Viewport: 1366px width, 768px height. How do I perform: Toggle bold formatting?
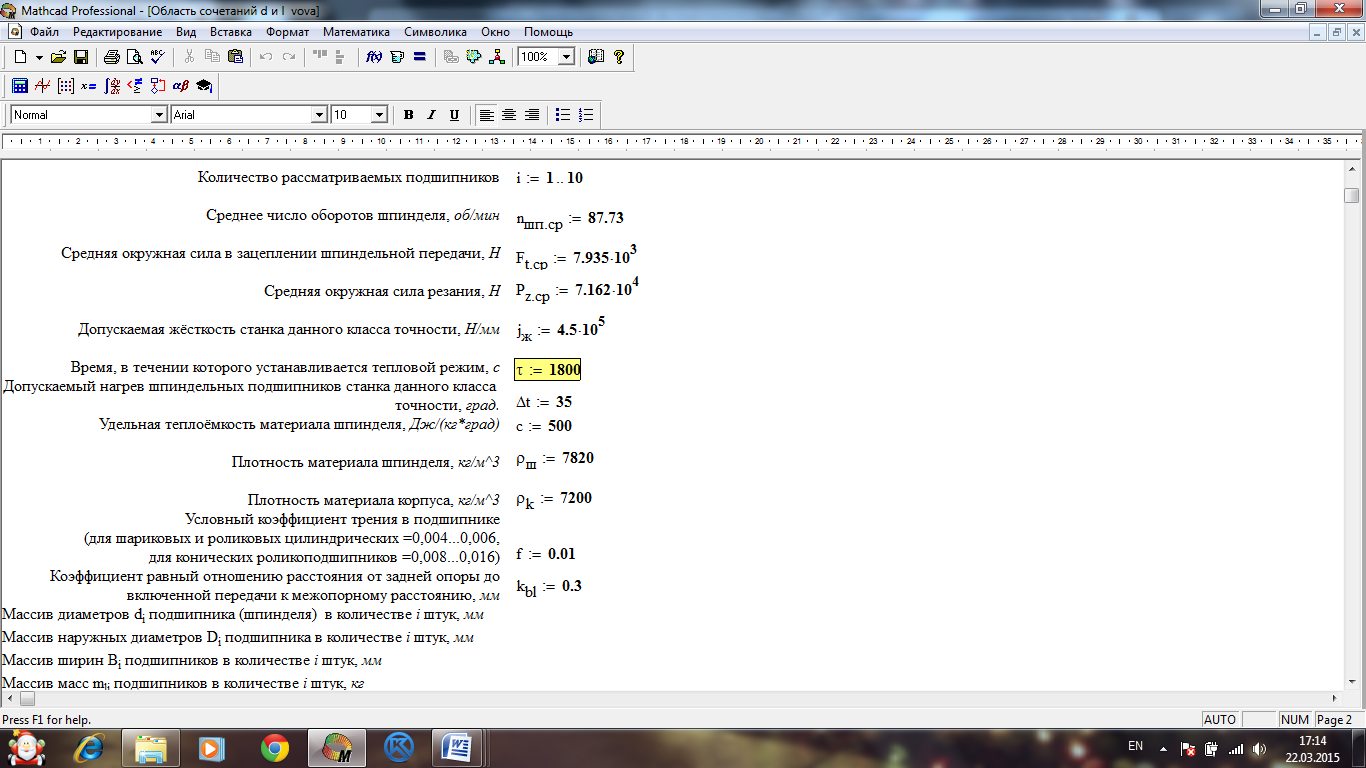click(x=408, y=115)
